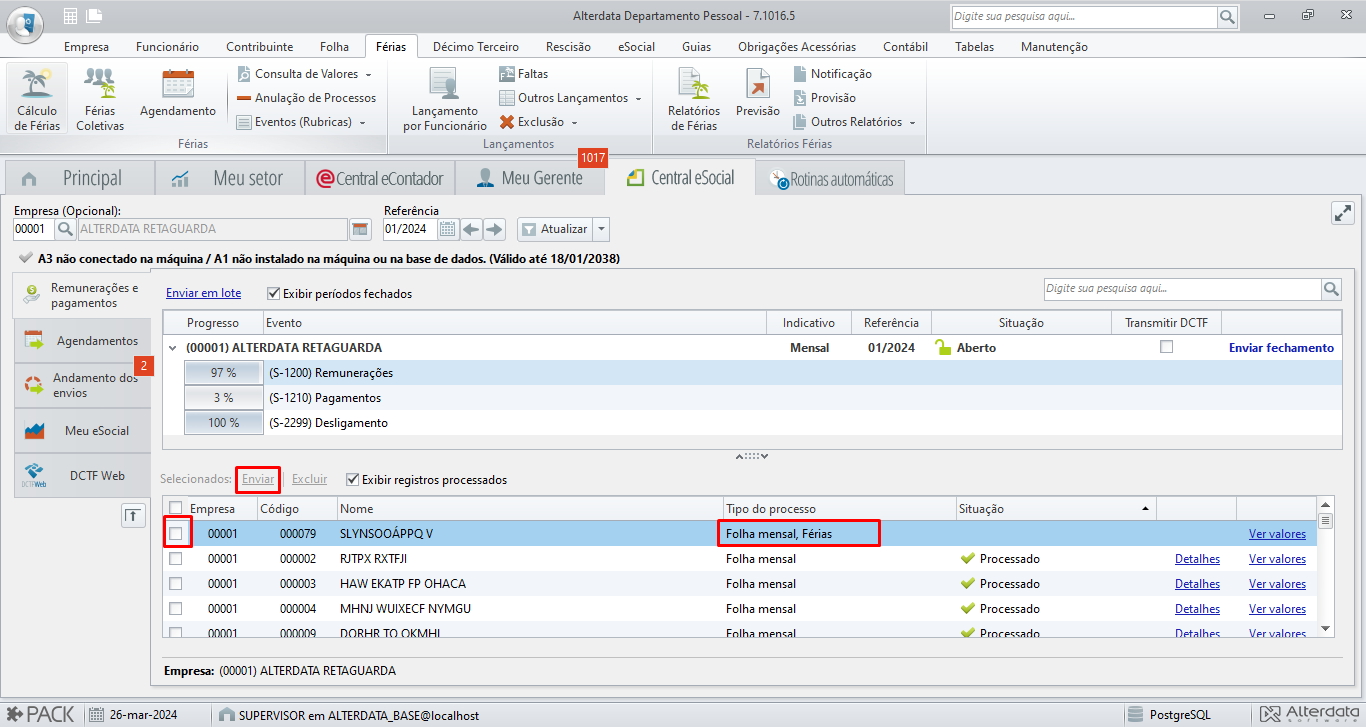Image resolution: width=1366 pixels, height=727 pixels.
Task: Click the Enviar em lote link
Action: point(203,294)
